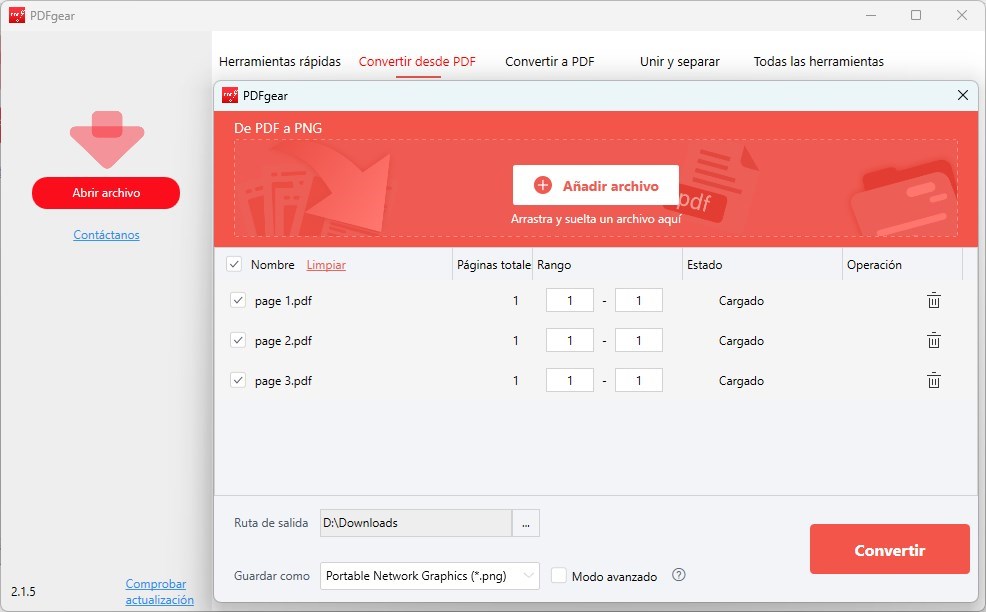
Task: Click the red plus icon in Añadir archivo
Action: 543,186
